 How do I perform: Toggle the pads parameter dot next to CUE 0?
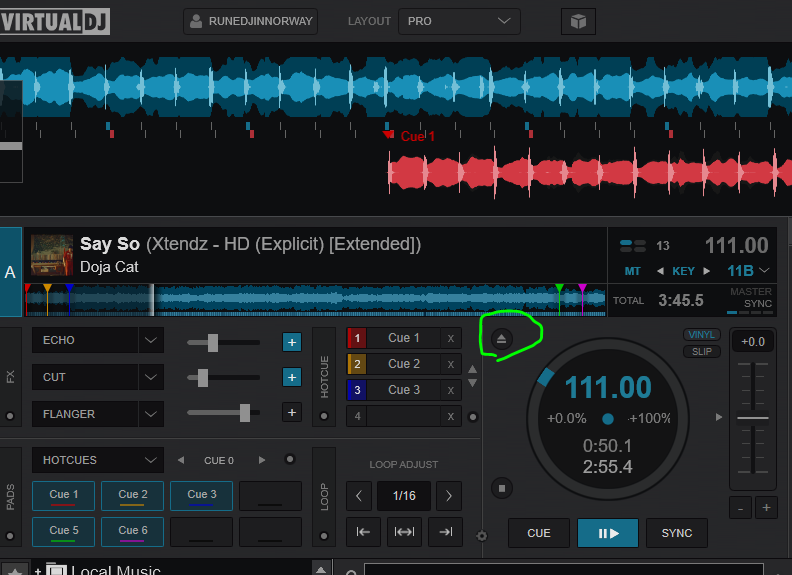pos(290,459)
